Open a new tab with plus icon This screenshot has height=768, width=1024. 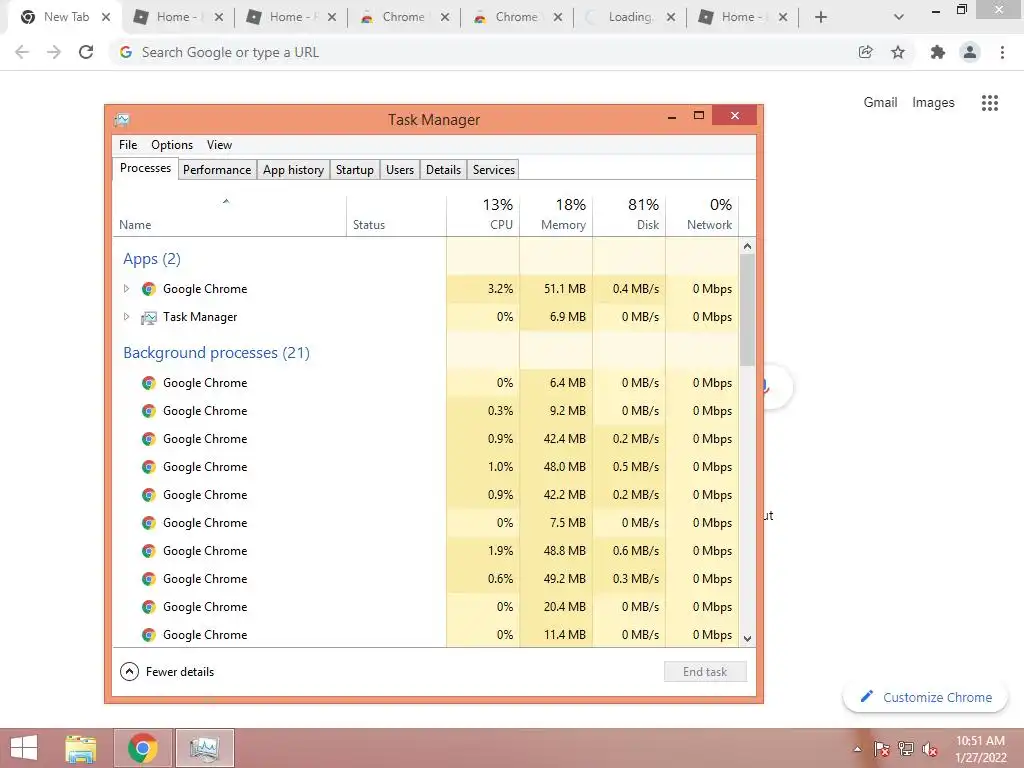tap(821, 17)
